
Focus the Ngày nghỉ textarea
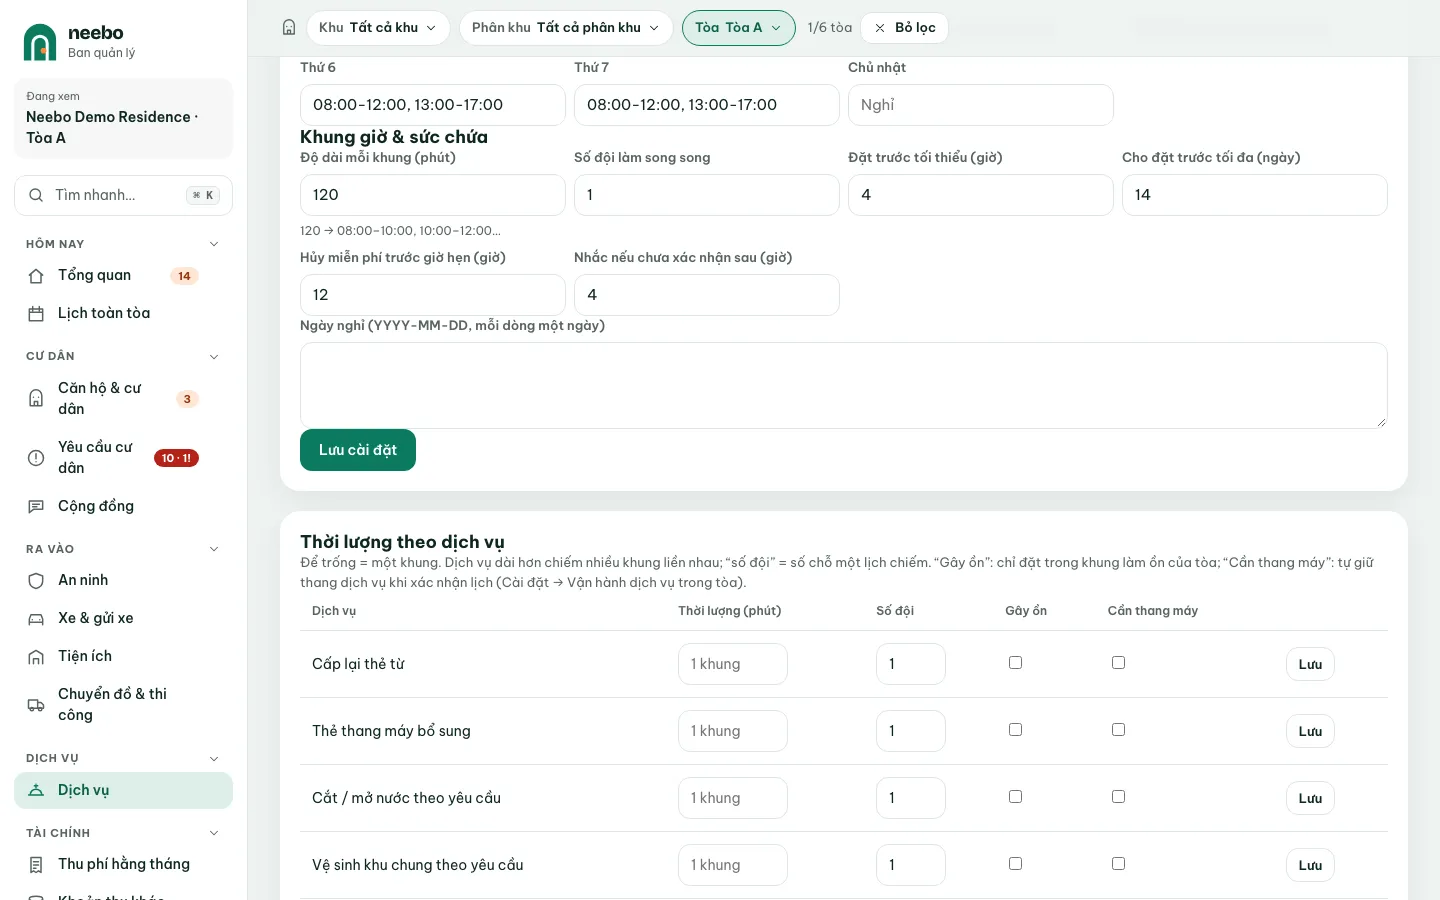click(844, 385)
